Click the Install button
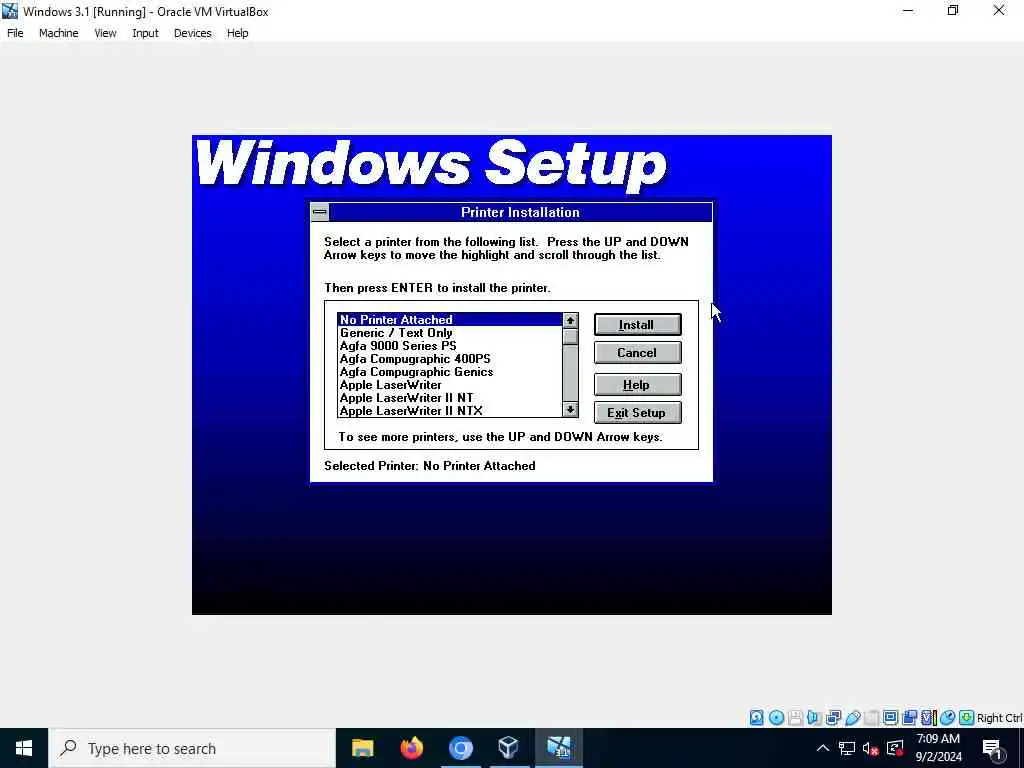The image size is (1024, 768). tap(637, 325)
